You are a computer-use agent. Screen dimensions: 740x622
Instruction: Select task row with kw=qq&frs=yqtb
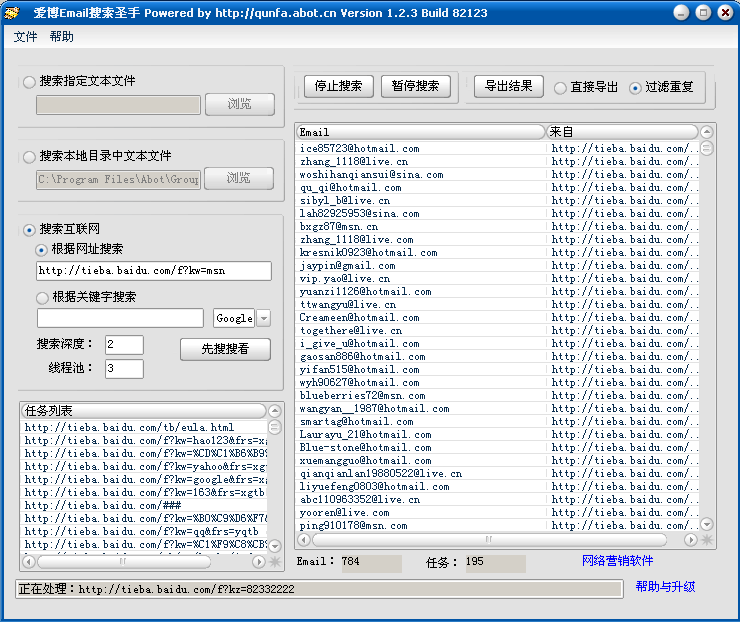click(145, 531)
